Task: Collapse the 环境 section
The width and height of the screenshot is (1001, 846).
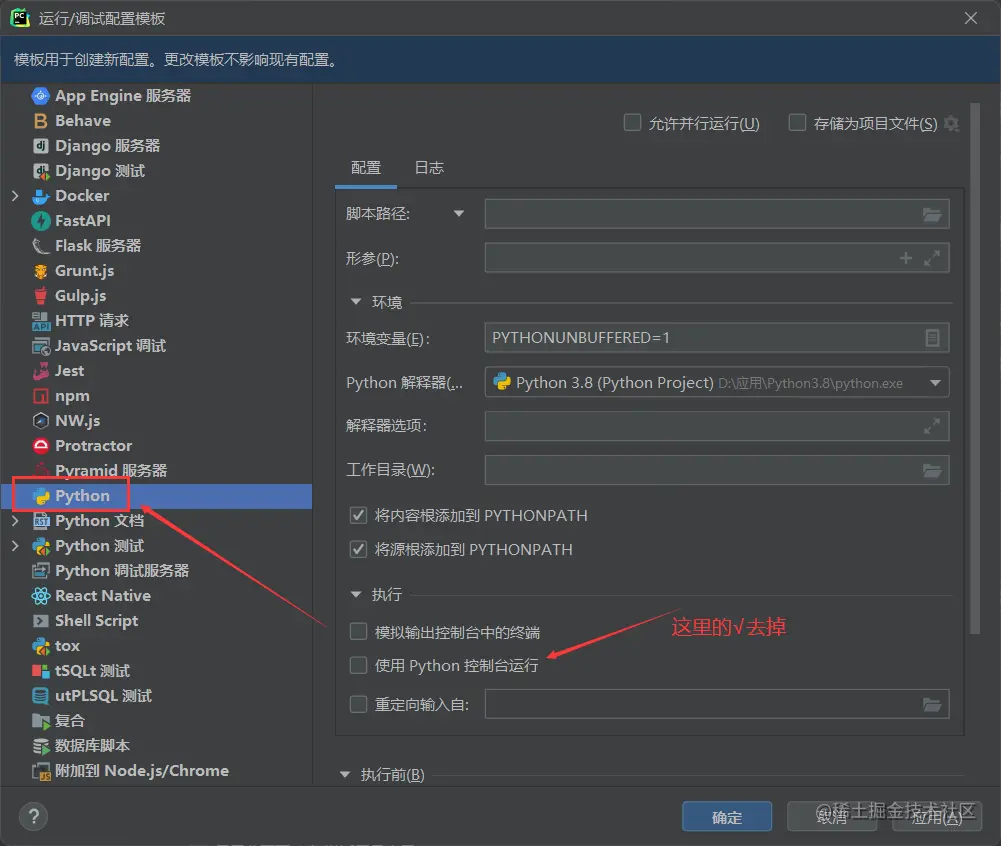Action: tap(356, 301)
